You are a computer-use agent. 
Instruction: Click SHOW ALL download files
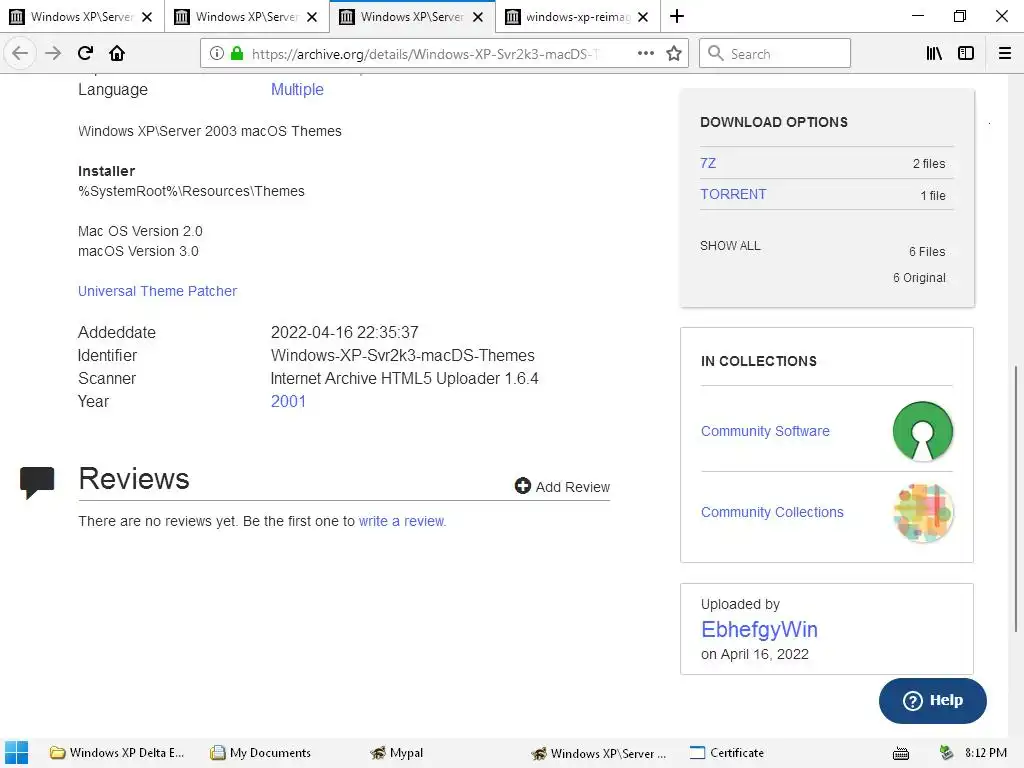[730, 246]
